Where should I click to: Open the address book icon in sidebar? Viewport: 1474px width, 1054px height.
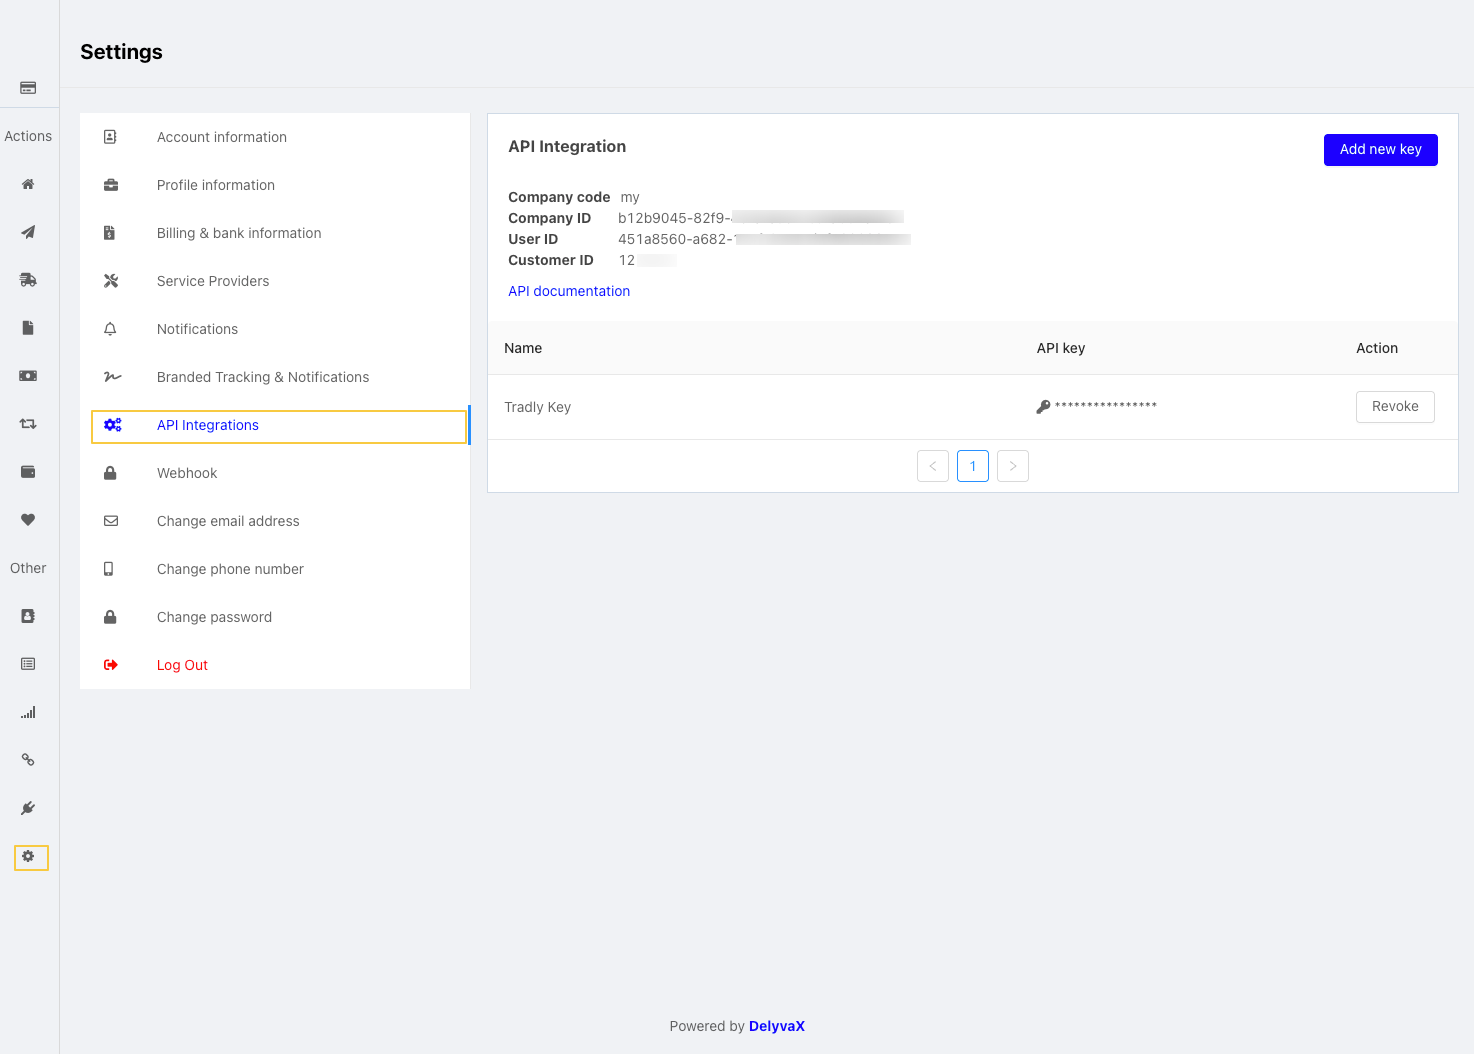point(28,616)
